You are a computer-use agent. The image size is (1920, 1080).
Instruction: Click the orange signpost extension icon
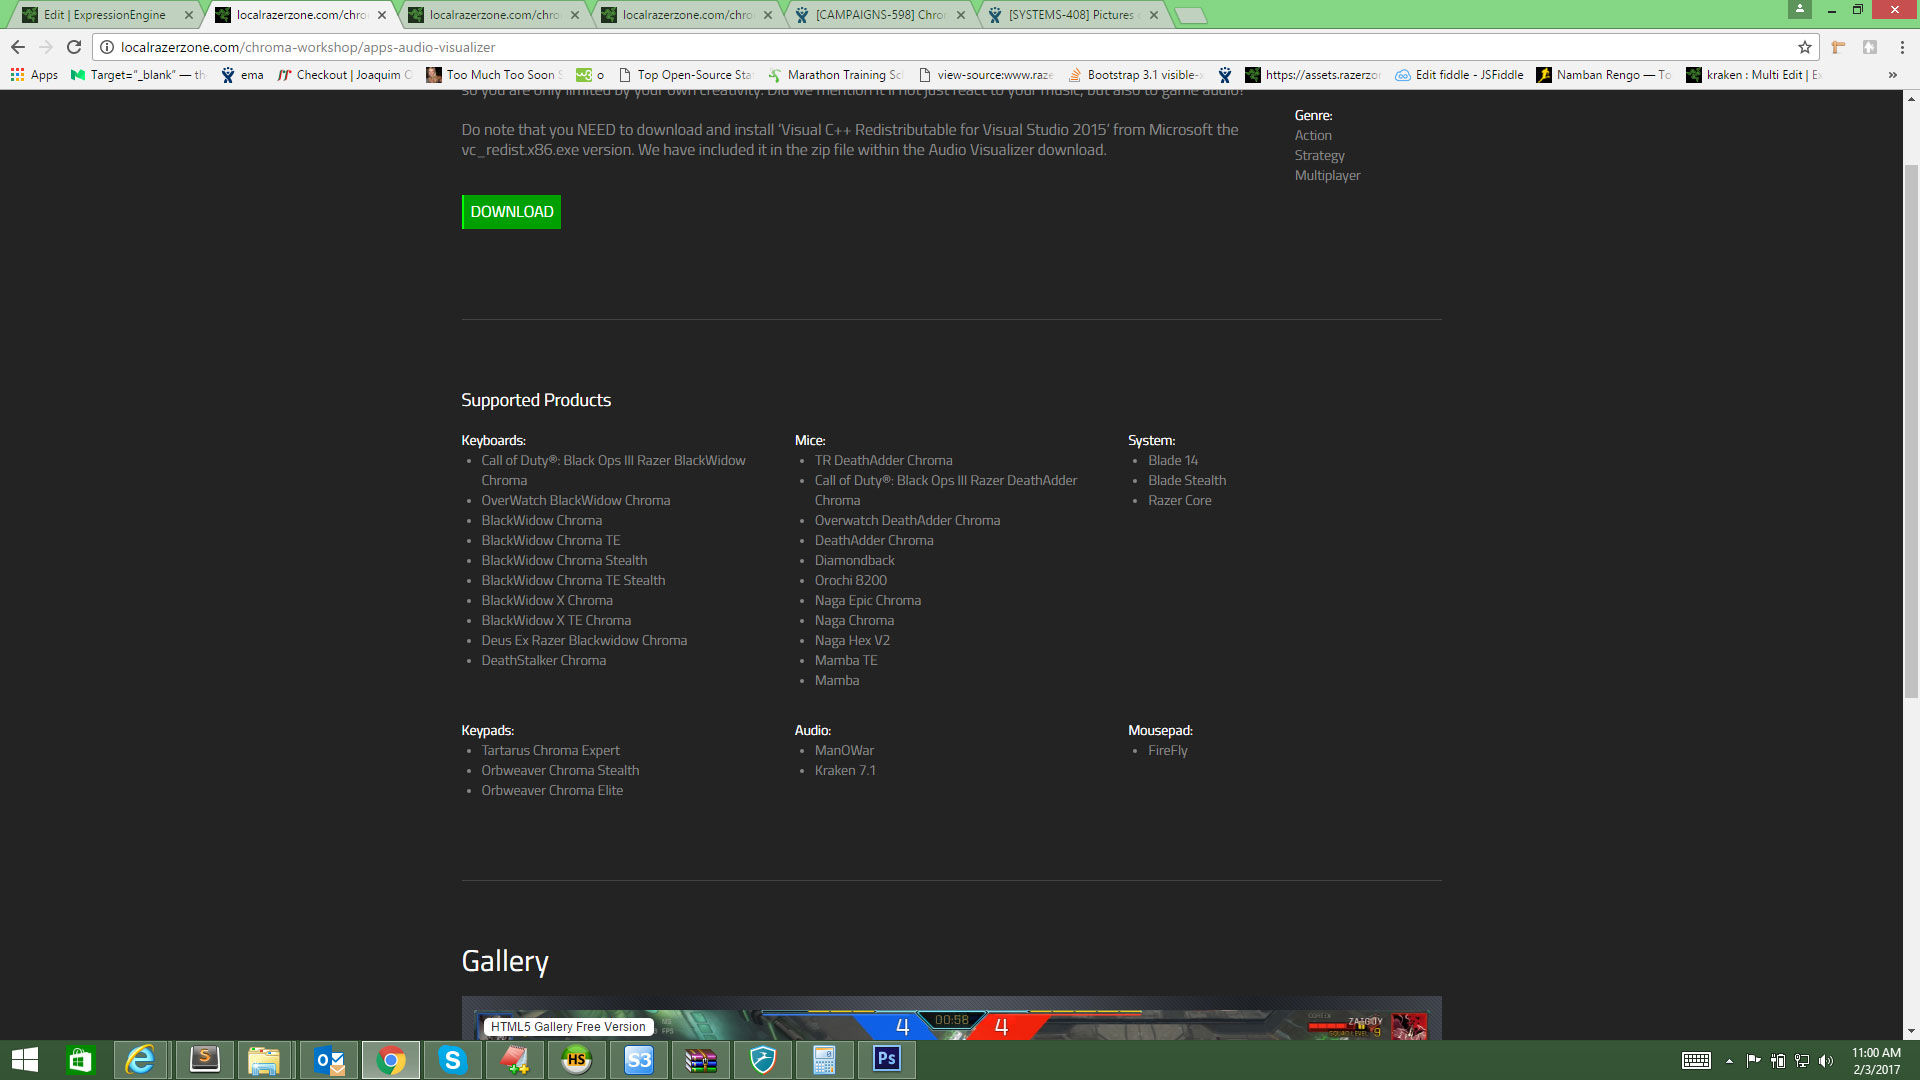coord(1838,47)
